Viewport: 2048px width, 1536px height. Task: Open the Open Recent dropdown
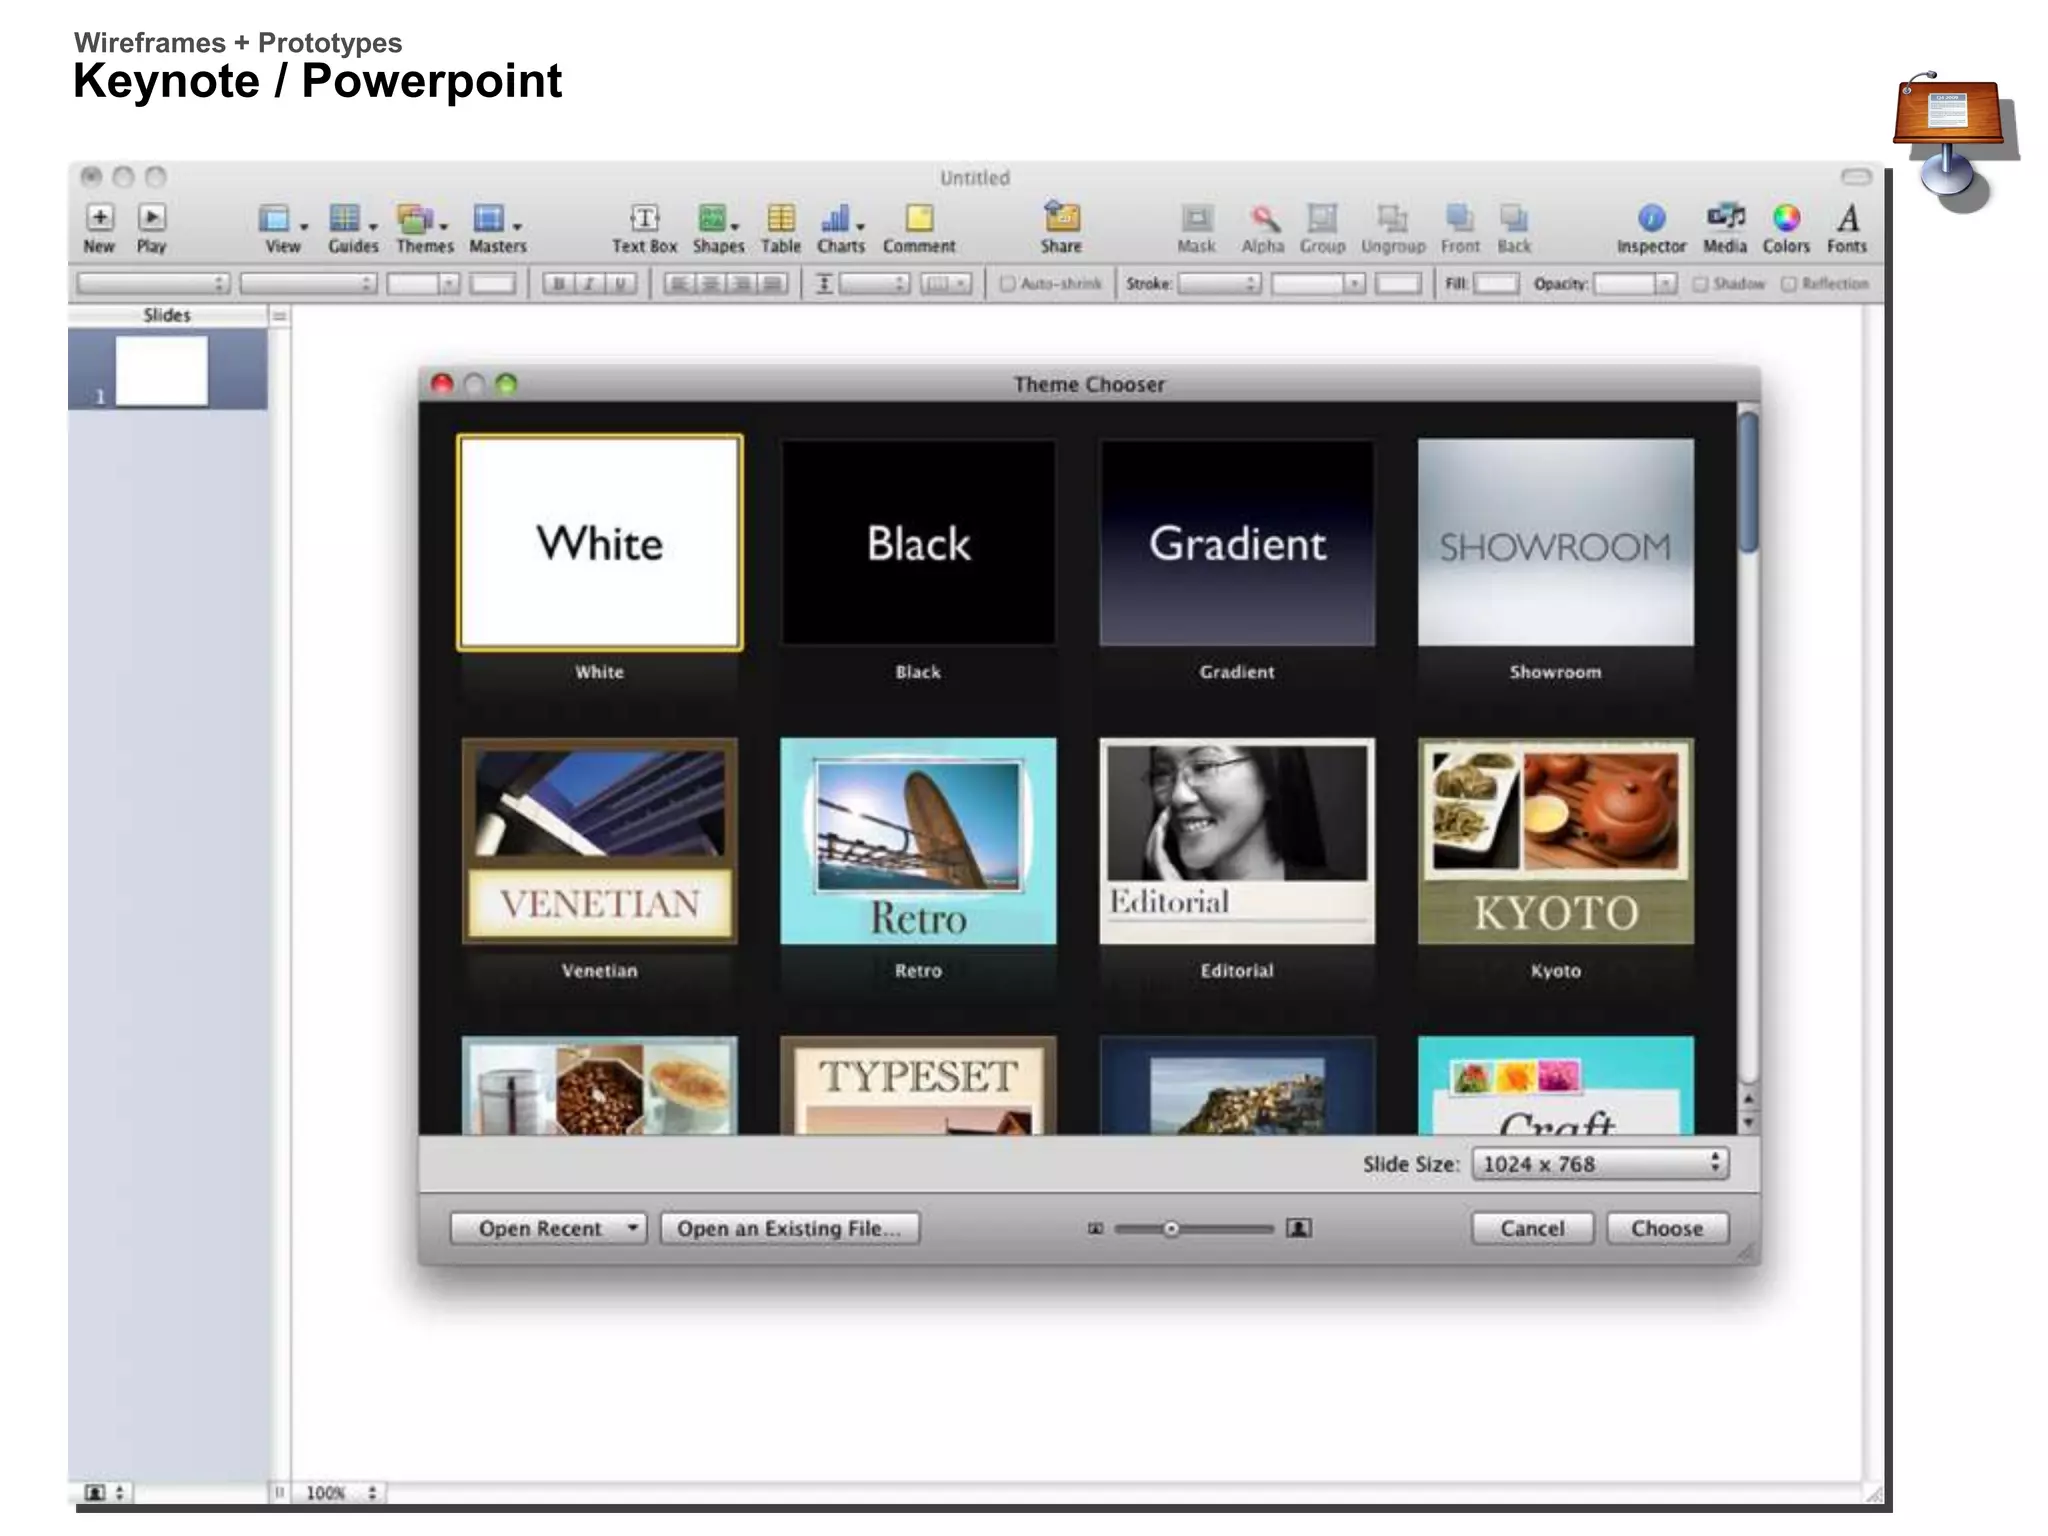(548, 1228)
